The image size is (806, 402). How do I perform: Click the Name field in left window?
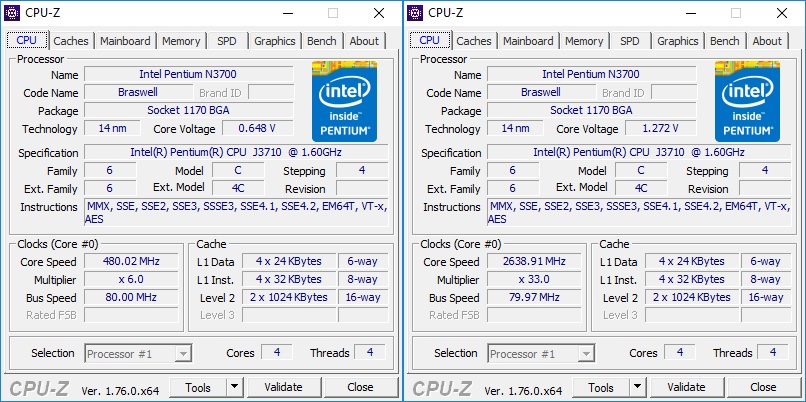click(189, 75)
